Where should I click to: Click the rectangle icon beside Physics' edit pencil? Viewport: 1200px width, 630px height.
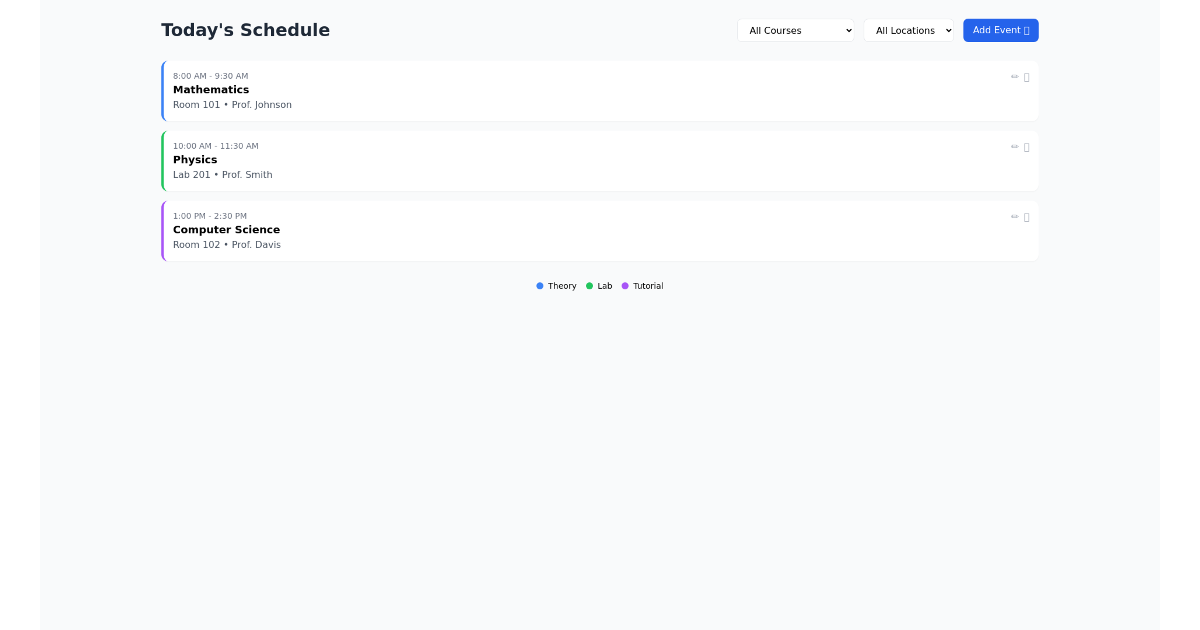(x=1027, y=147)
